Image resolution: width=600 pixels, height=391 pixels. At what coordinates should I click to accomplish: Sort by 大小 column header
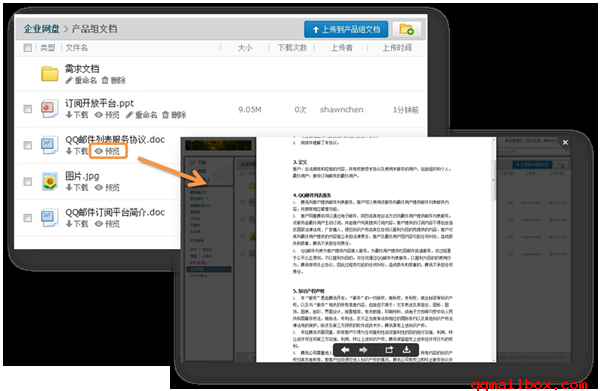245,47
